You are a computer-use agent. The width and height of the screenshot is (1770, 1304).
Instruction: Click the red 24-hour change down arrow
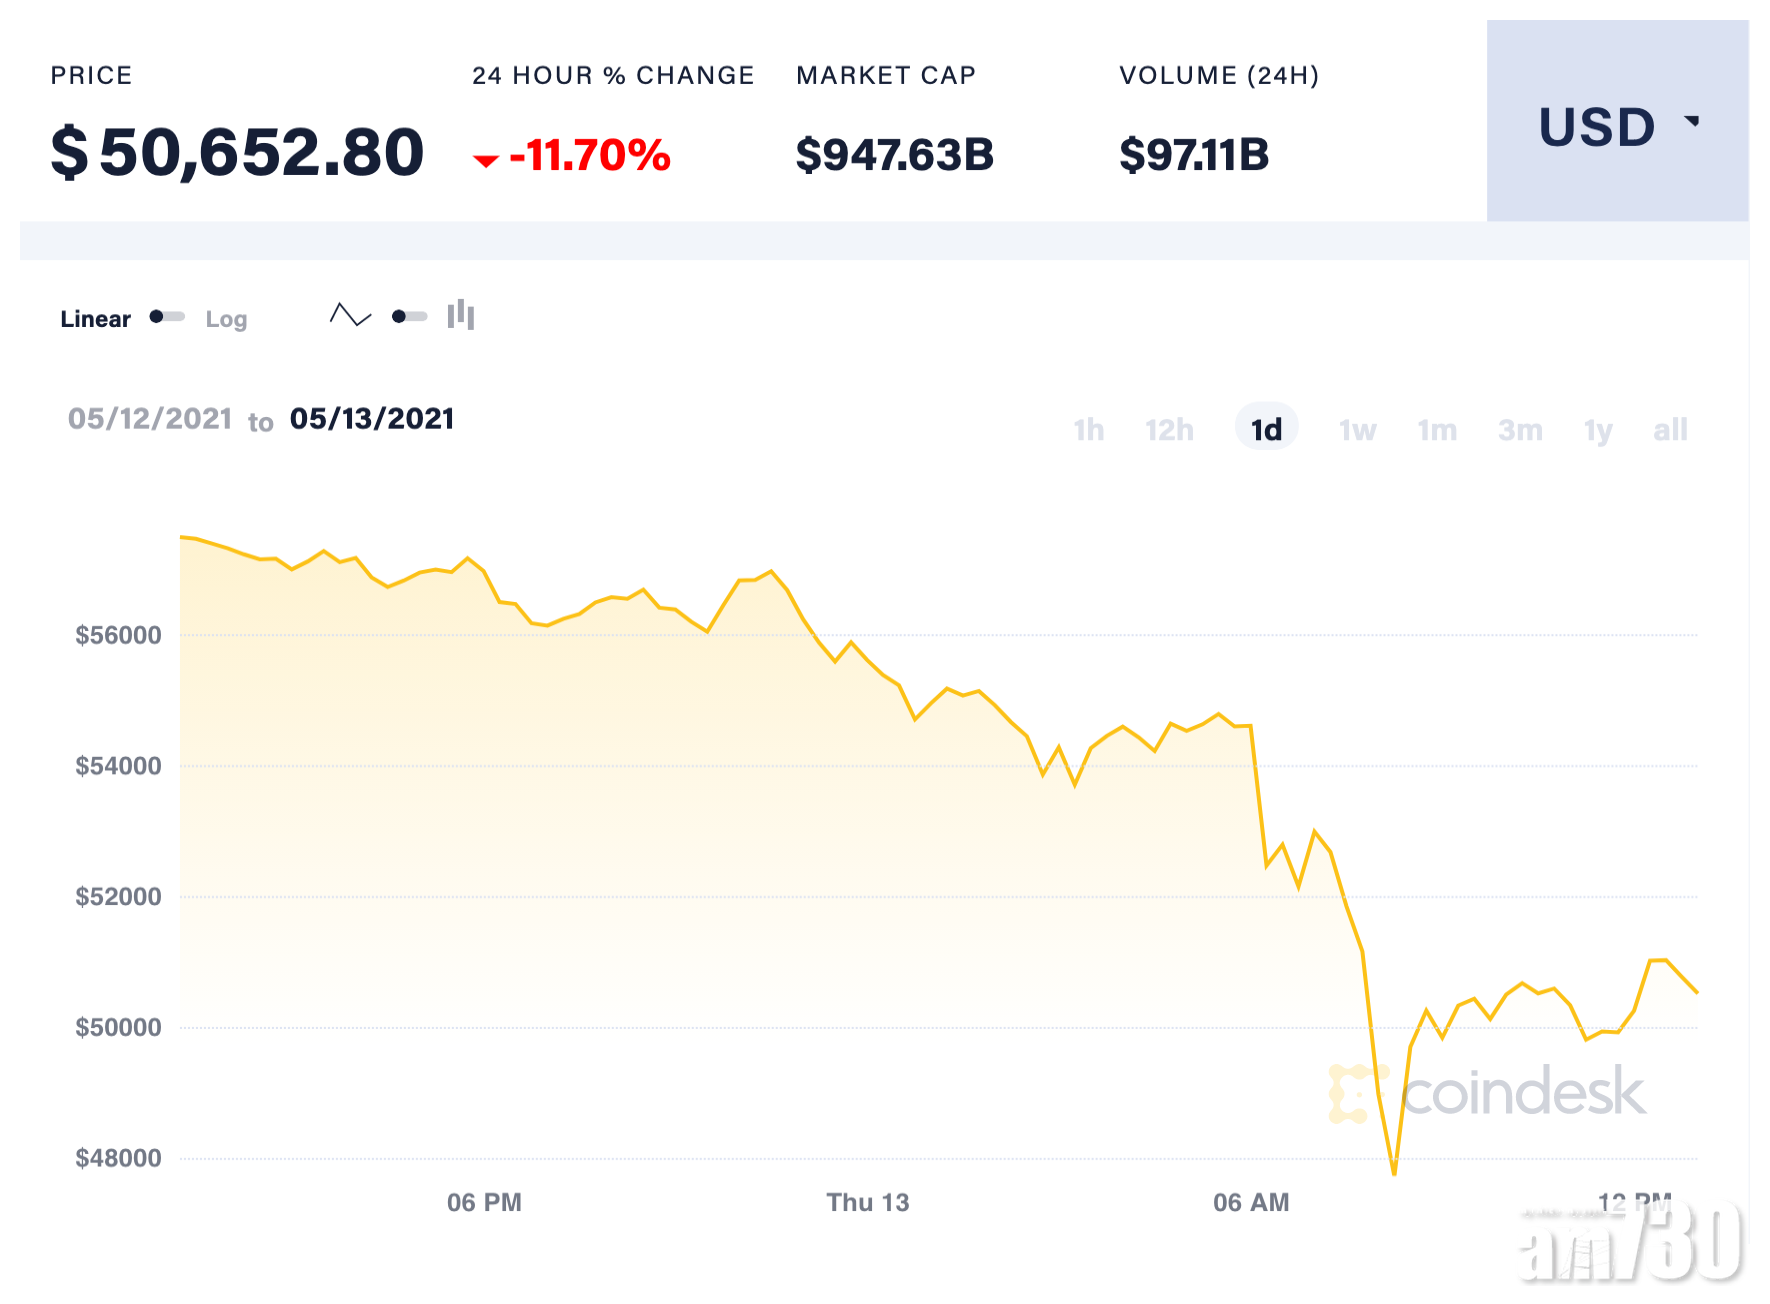click(486, 160)
